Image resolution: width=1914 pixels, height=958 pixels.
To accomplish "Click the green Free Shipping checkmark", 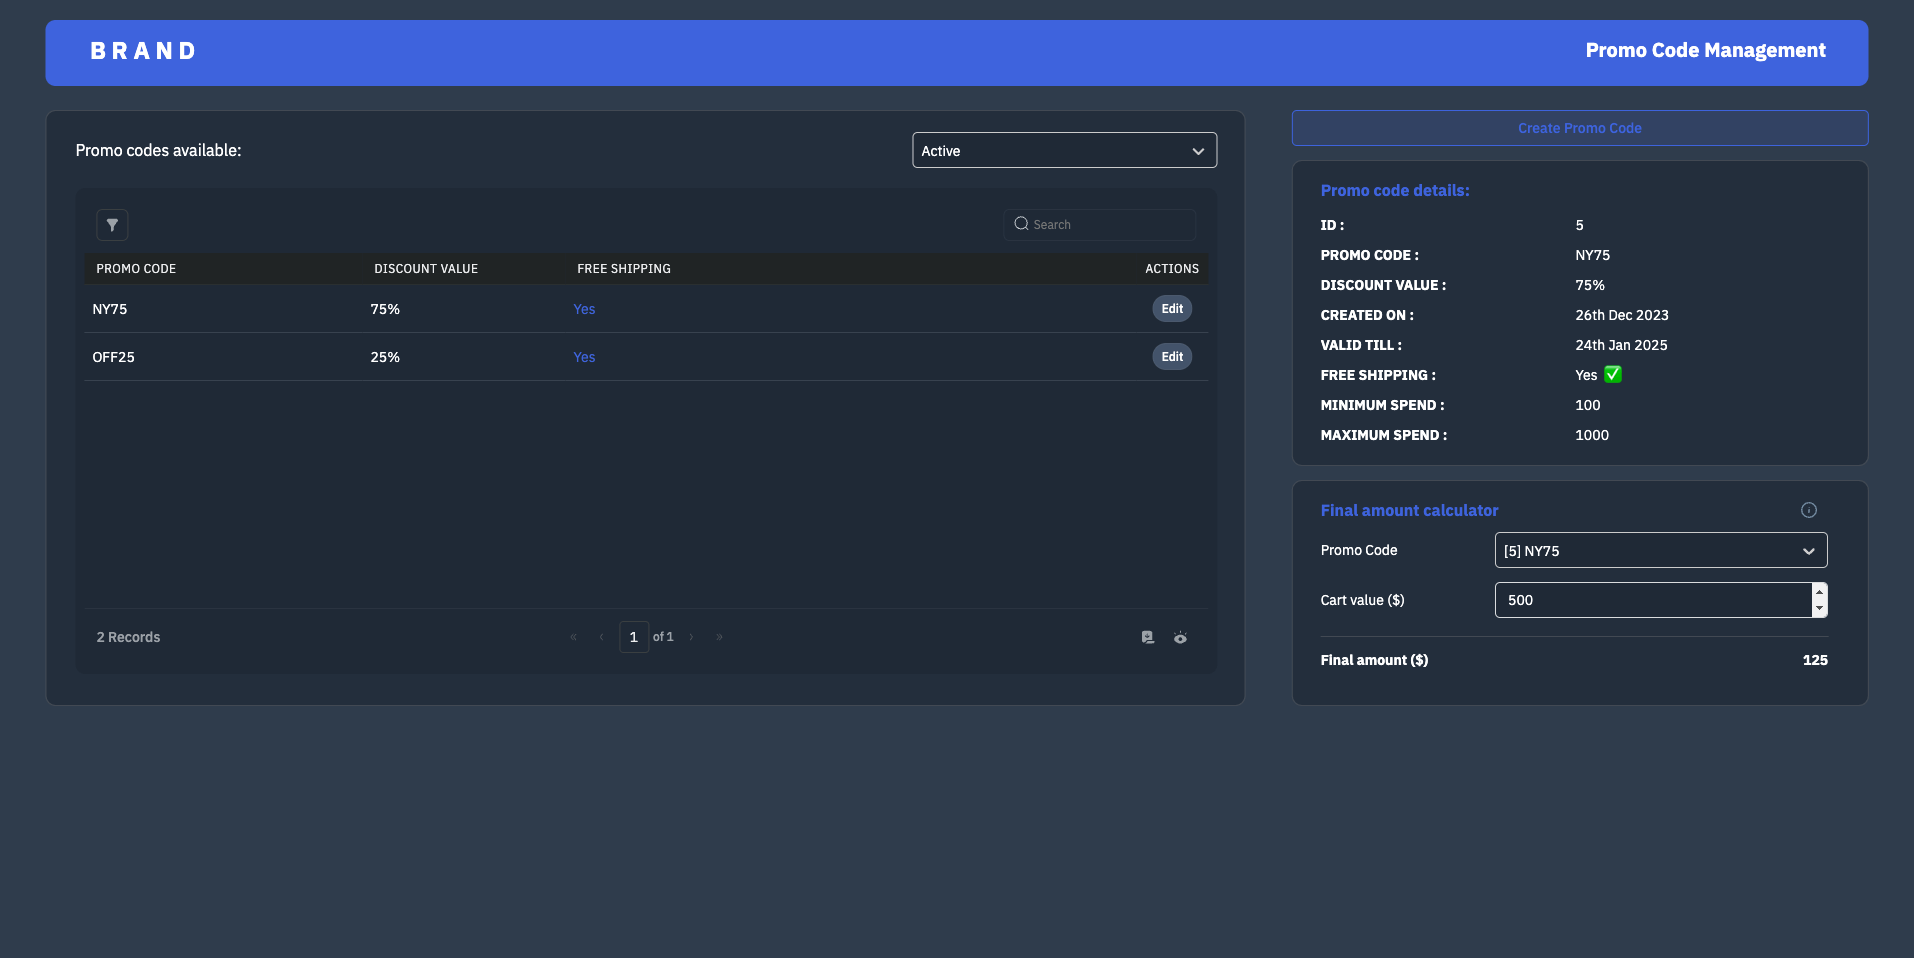I will point(1612,375).
